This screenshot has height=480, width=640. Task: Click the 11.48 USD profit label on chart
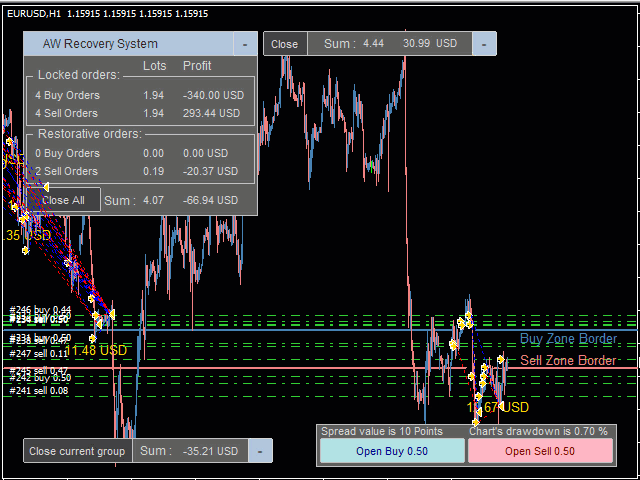(x=96, y=351)
